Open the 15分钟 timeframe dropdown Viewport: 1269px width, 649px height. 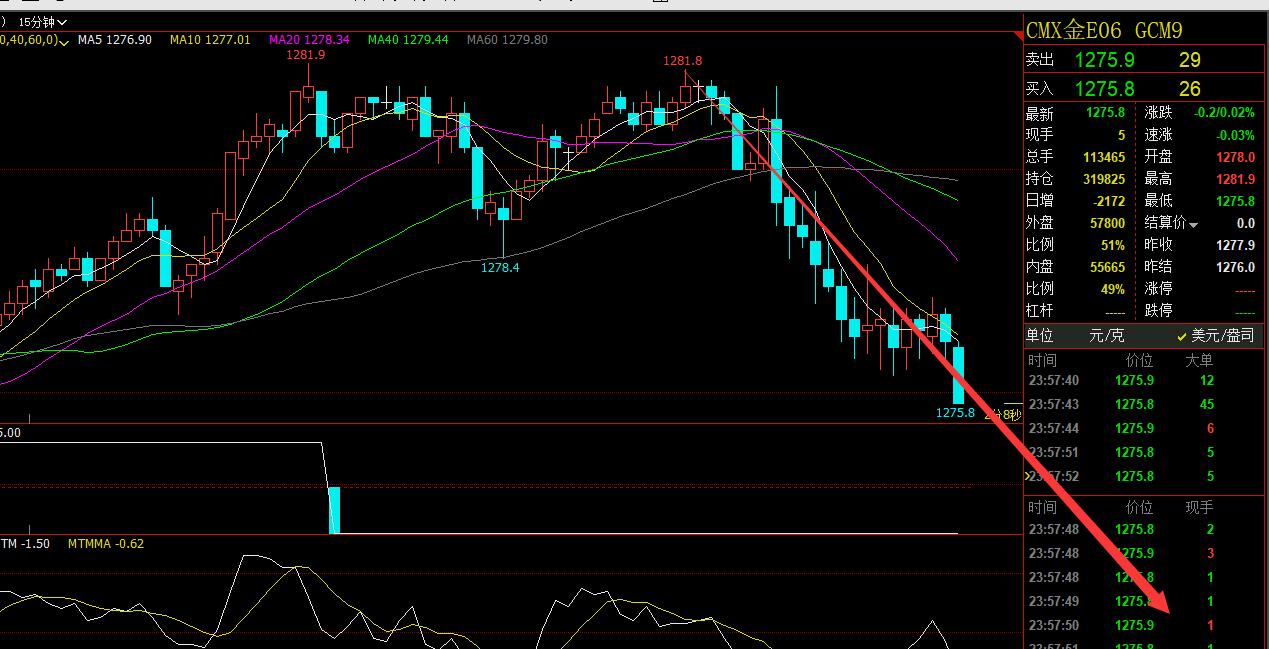[x=43, y=21]
